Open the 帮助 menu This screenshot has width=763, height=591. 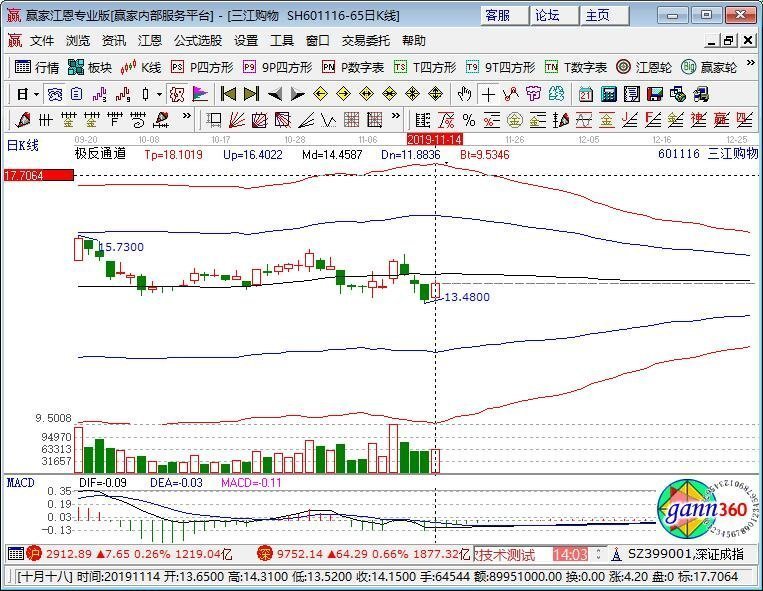[x=414, y=40]
